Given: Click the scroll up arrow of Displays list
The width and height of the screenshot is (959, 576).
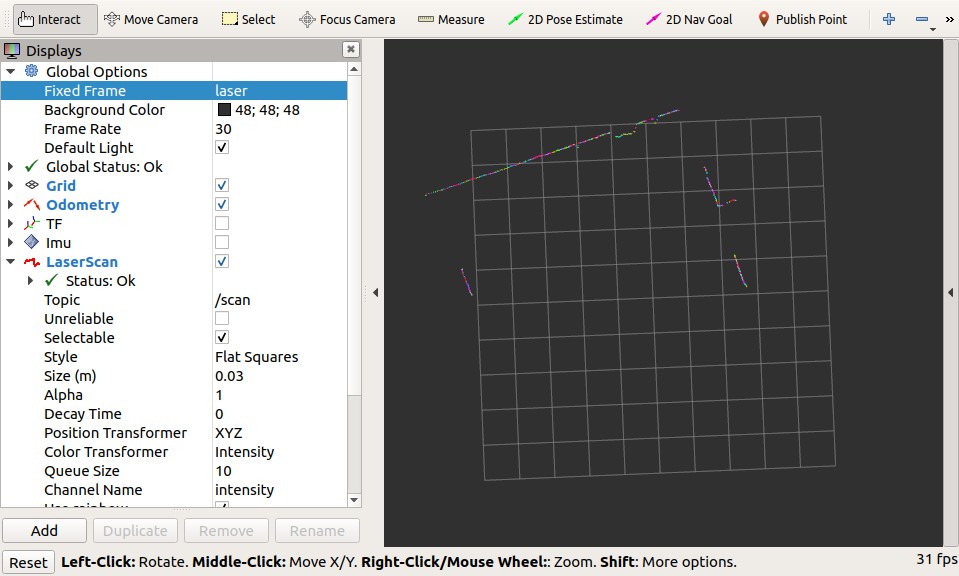Looking at the screenshot, I should [354, 70].
